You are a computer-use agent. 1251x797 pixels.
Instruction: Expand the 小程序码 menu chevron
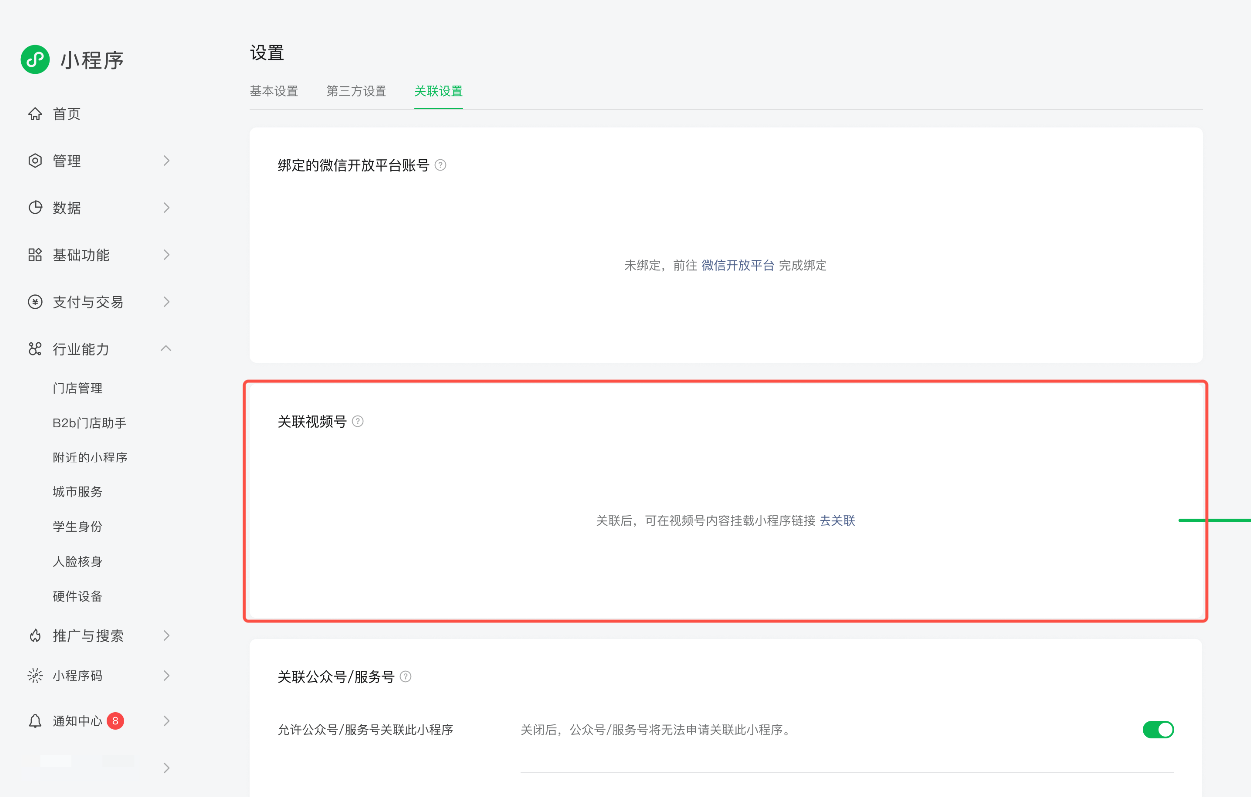pyautogui.click(x=166, y=676)
